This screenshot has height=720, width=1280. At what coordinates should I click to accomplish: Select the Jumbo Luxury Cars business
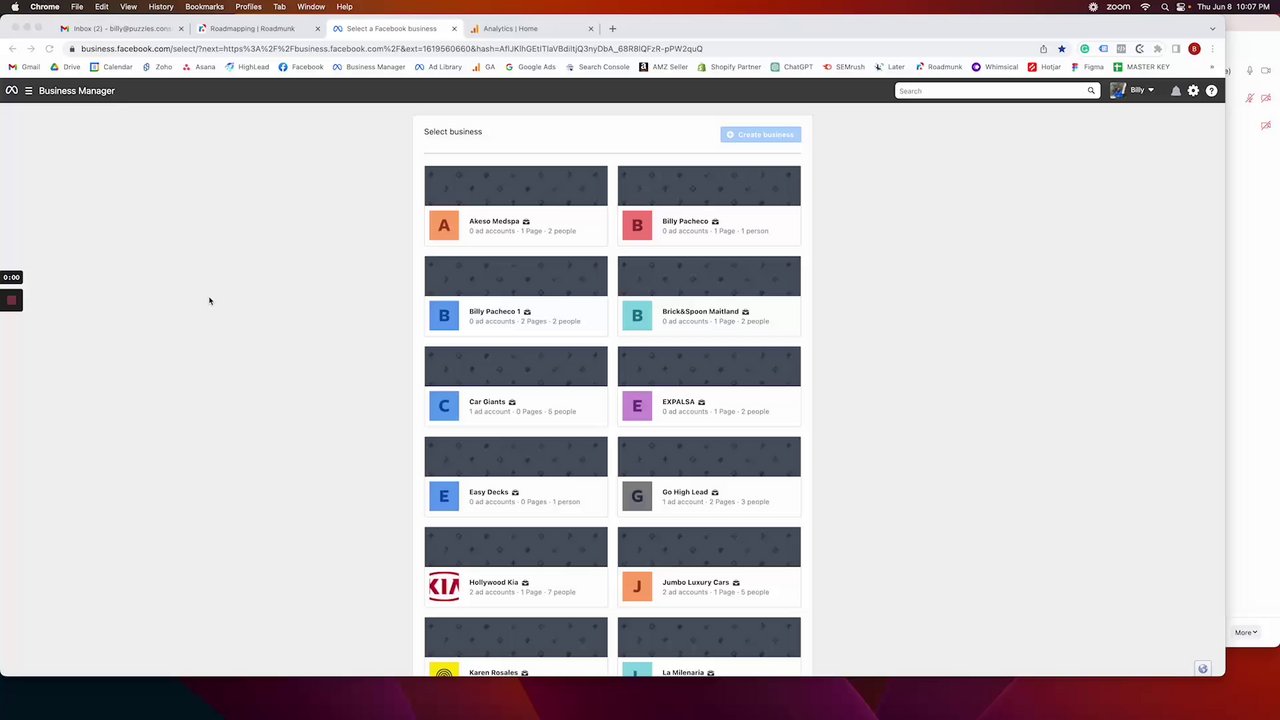point(709,566)
